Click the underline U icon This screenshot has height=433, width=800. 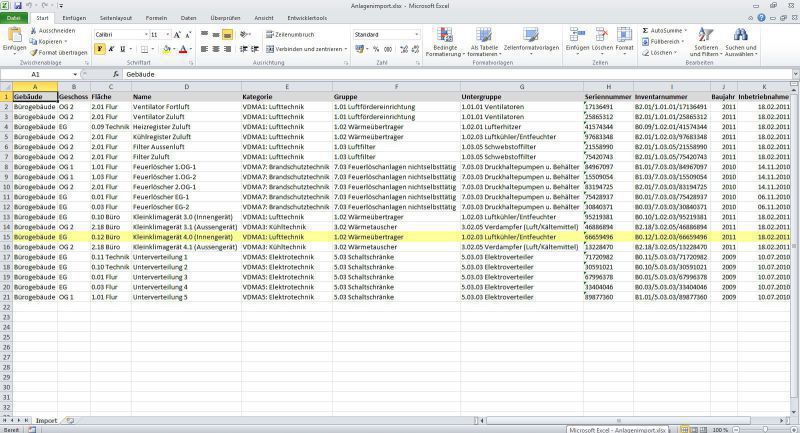tap(122, 49)
